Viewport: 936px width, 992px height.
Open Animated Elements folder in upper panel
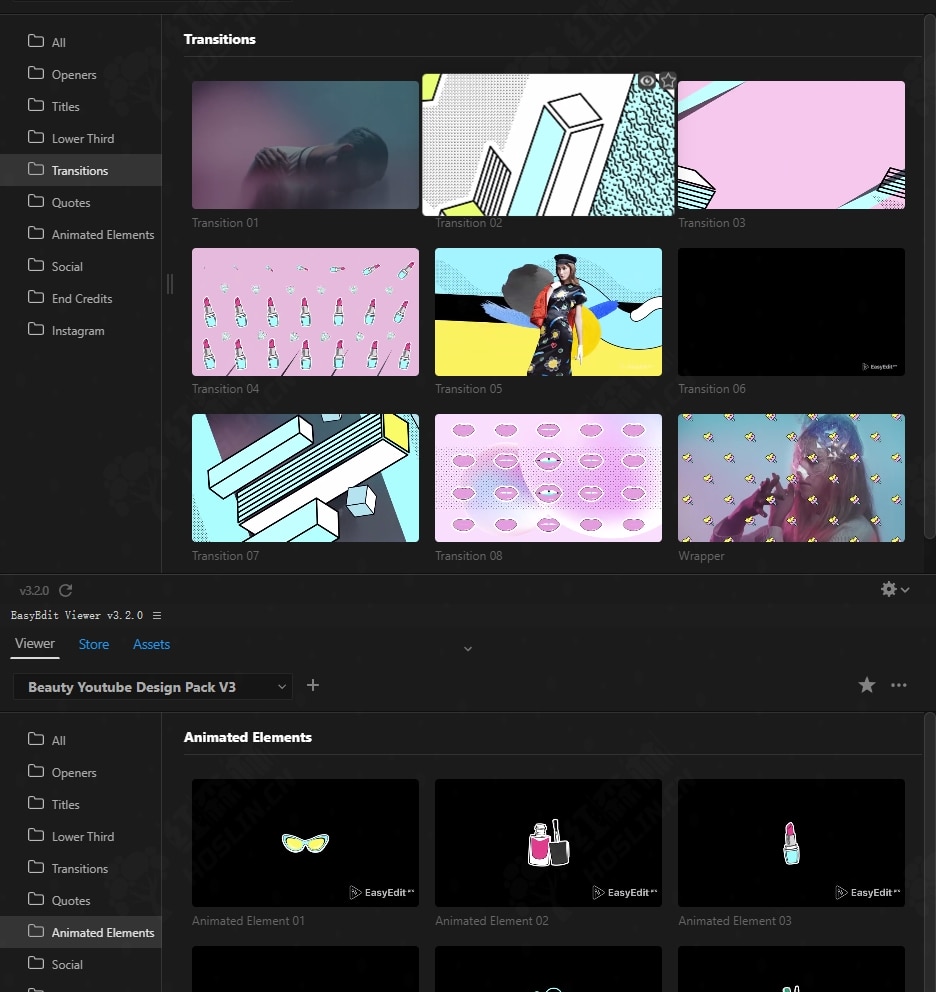[81, 235]
